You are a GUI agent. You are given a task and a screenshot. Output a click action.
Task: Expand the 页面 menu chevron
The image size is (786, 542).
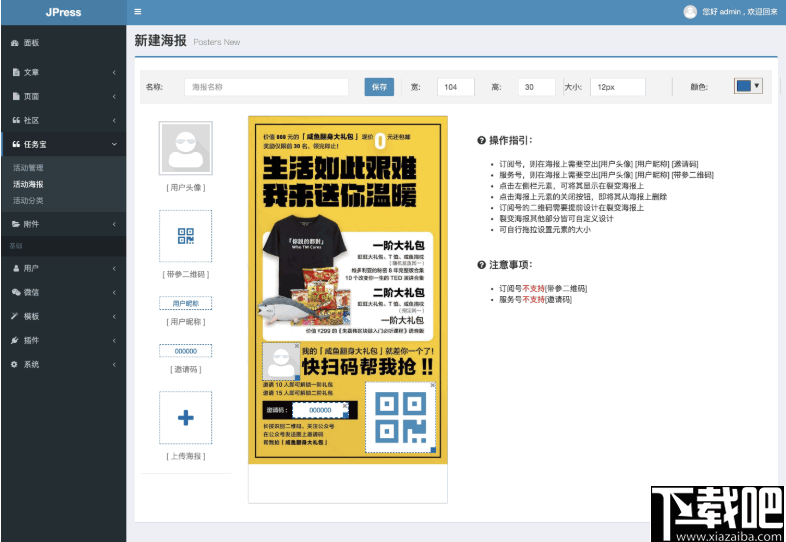tap(114, 96)
